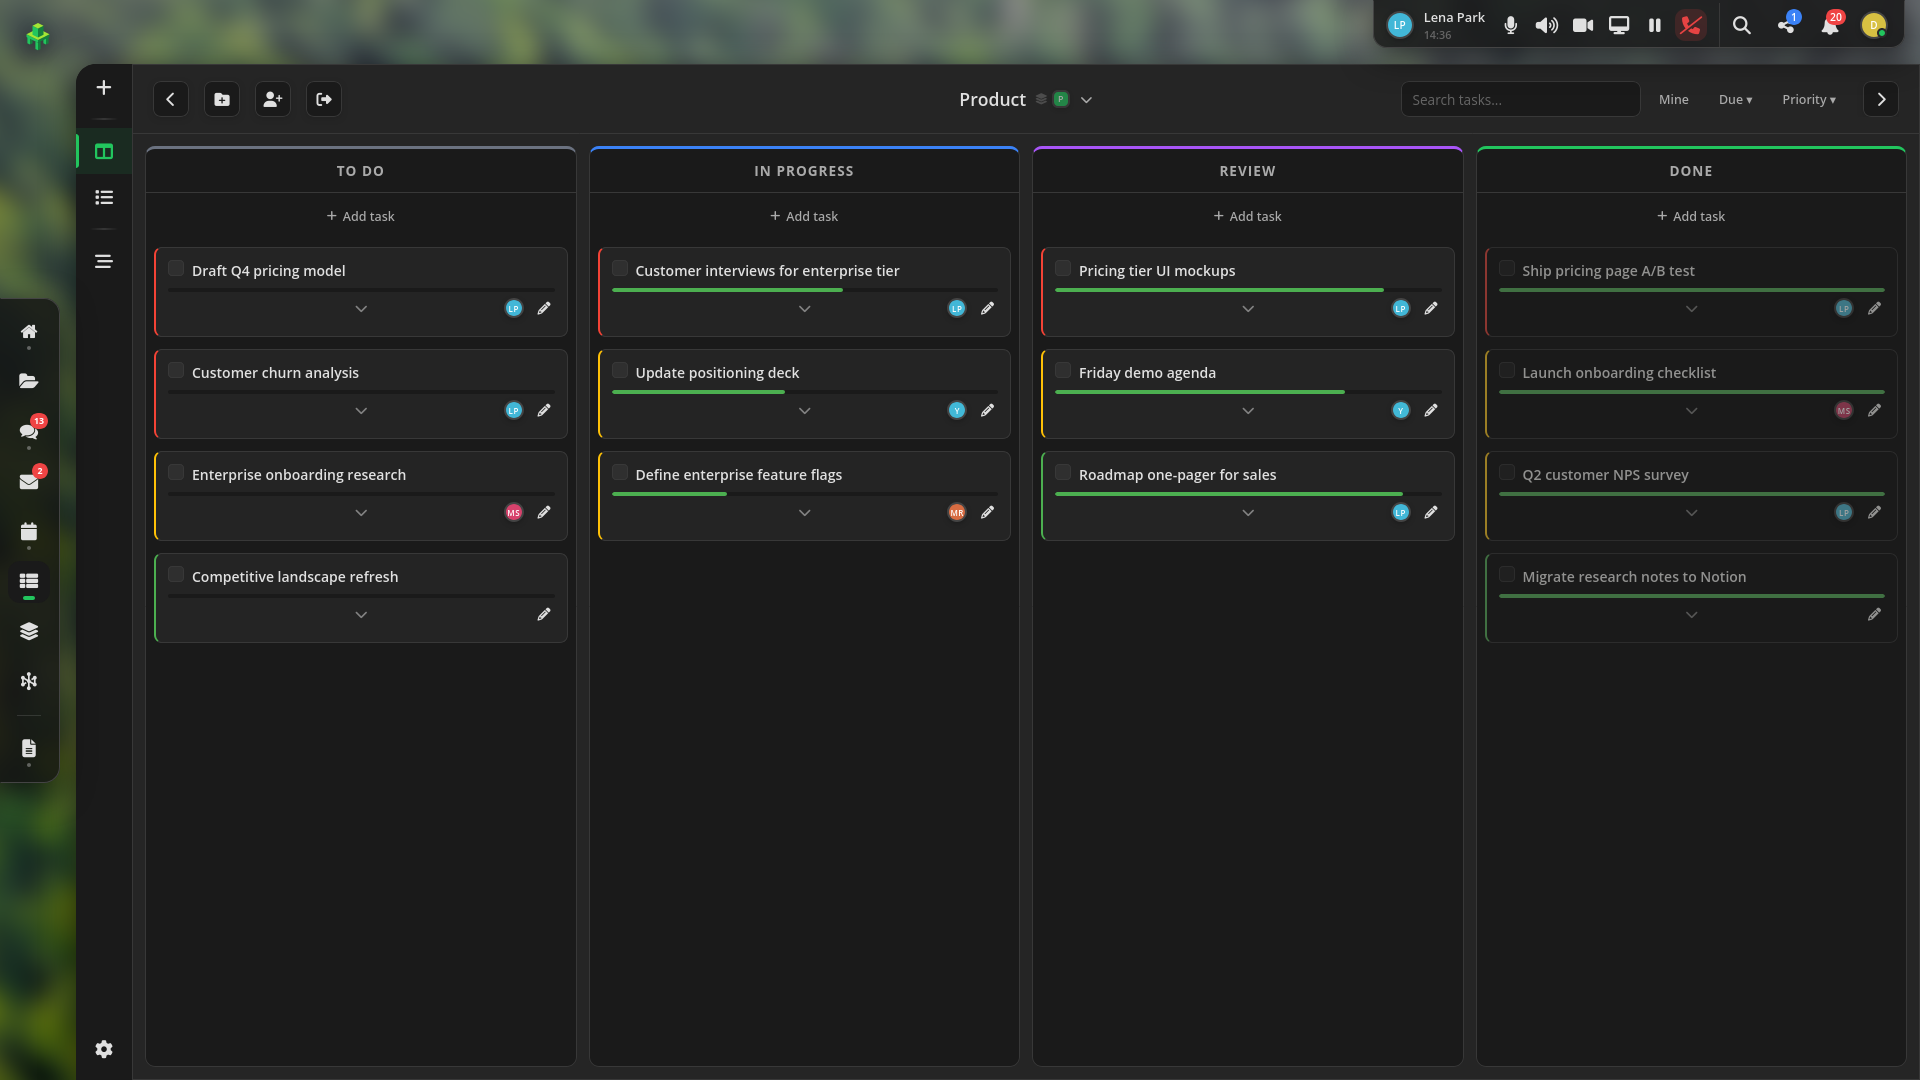Expand the Customer churn analysis card

coord(361,411)
